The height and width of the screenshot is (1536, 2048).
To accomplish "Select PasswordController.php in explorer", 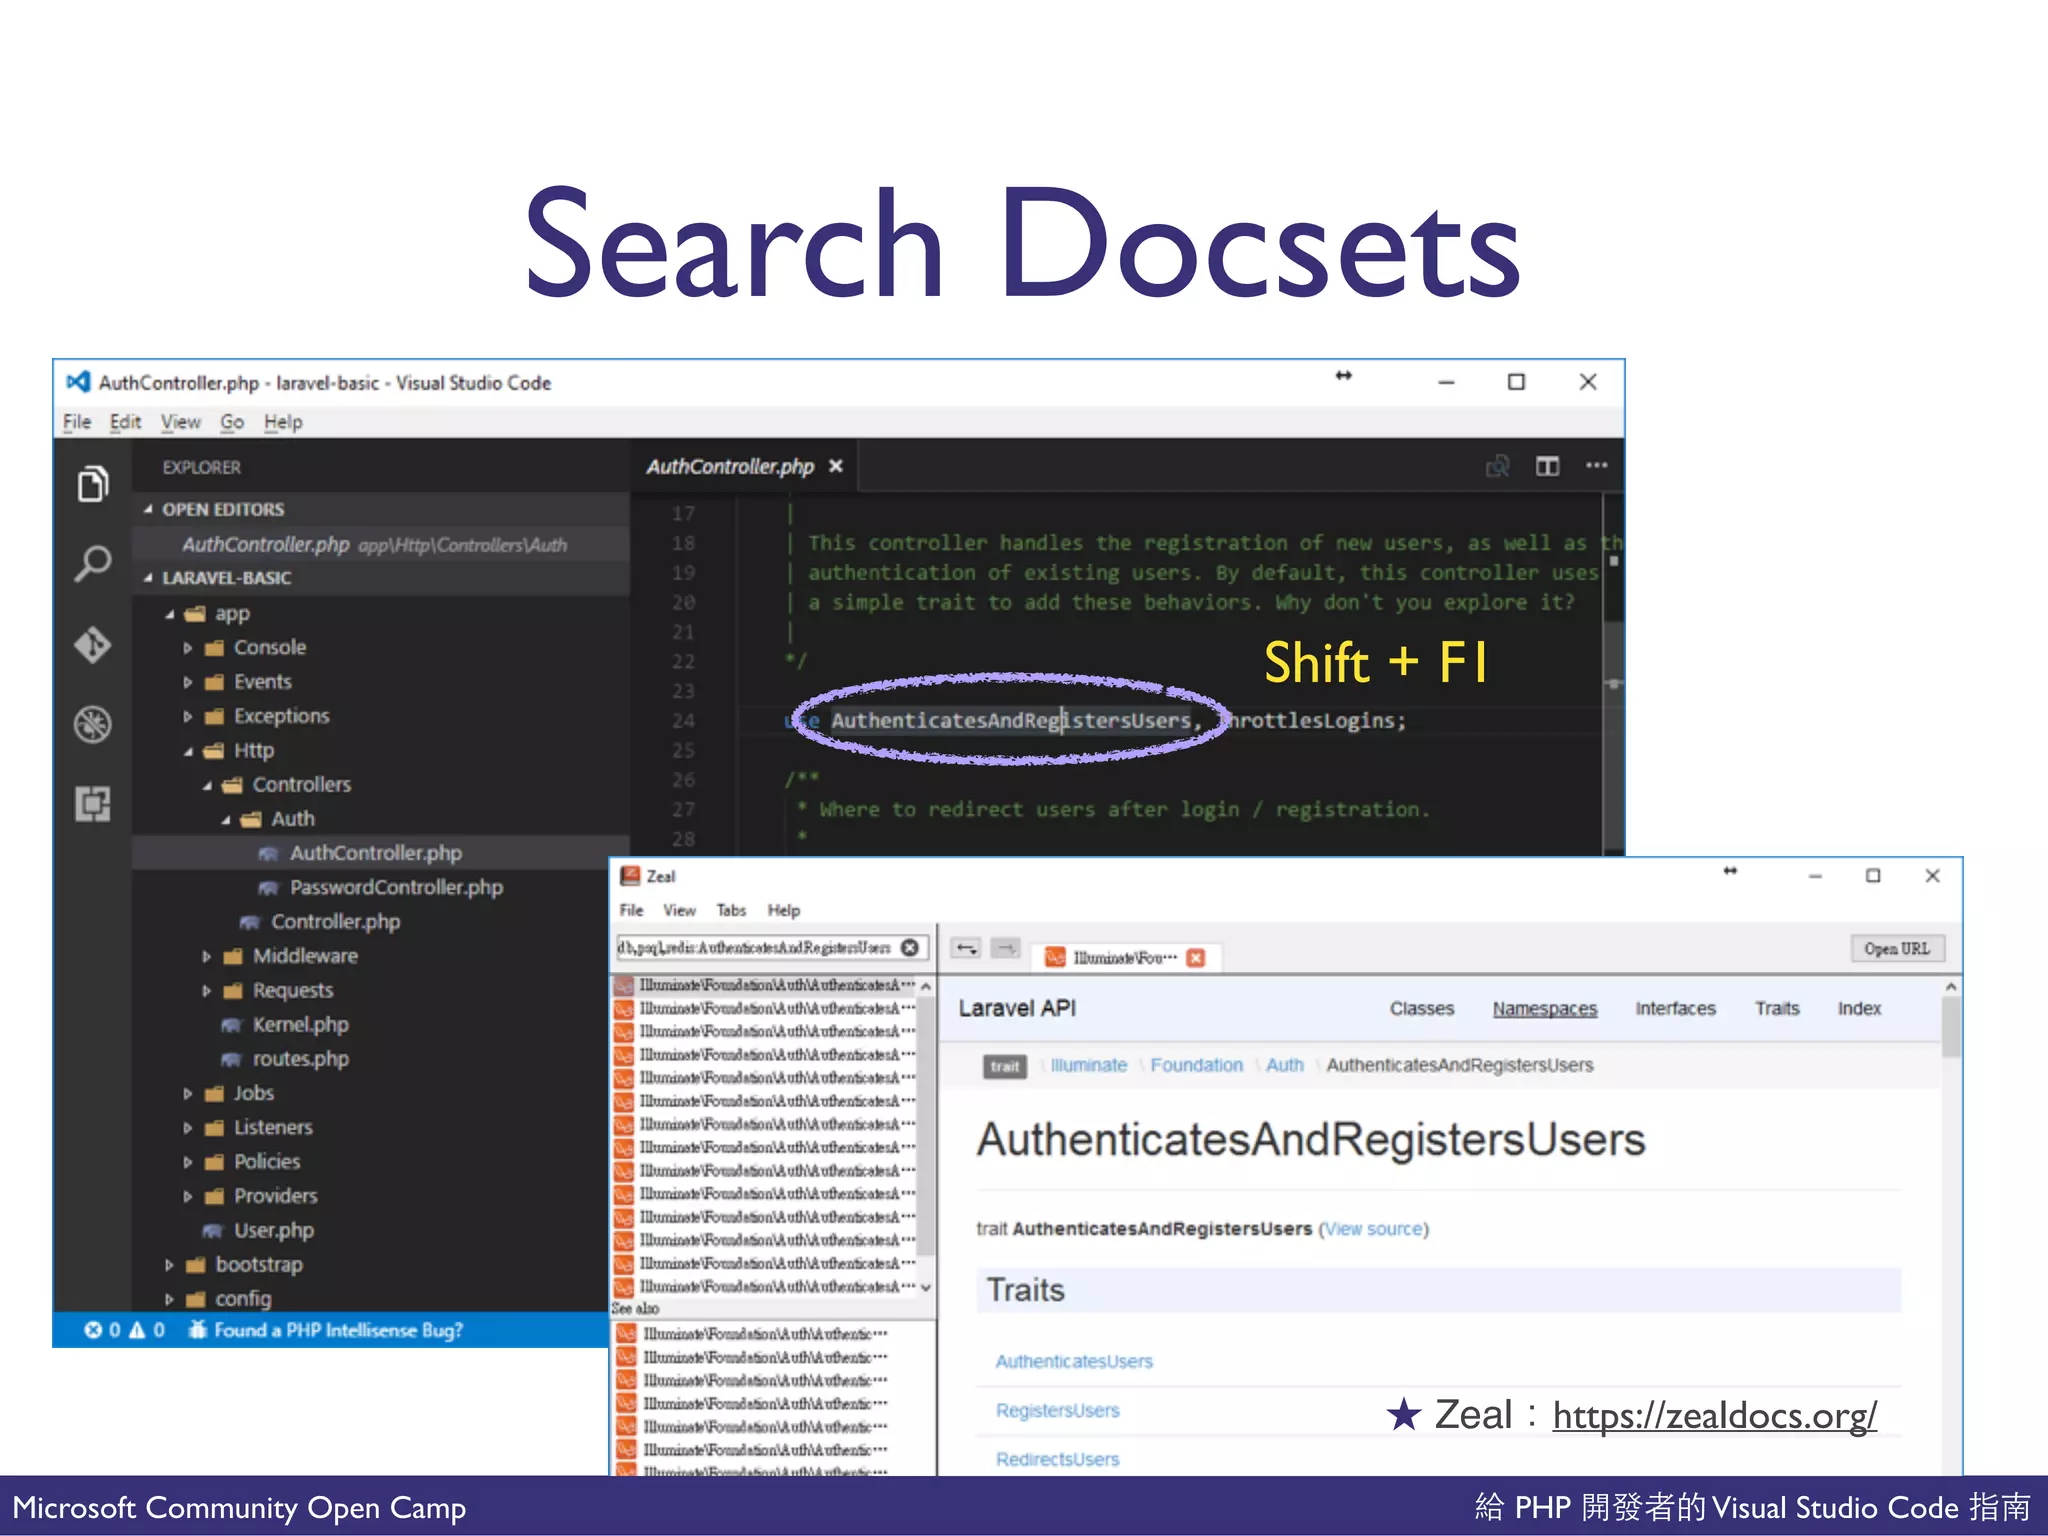I will (x=381, y=887).
